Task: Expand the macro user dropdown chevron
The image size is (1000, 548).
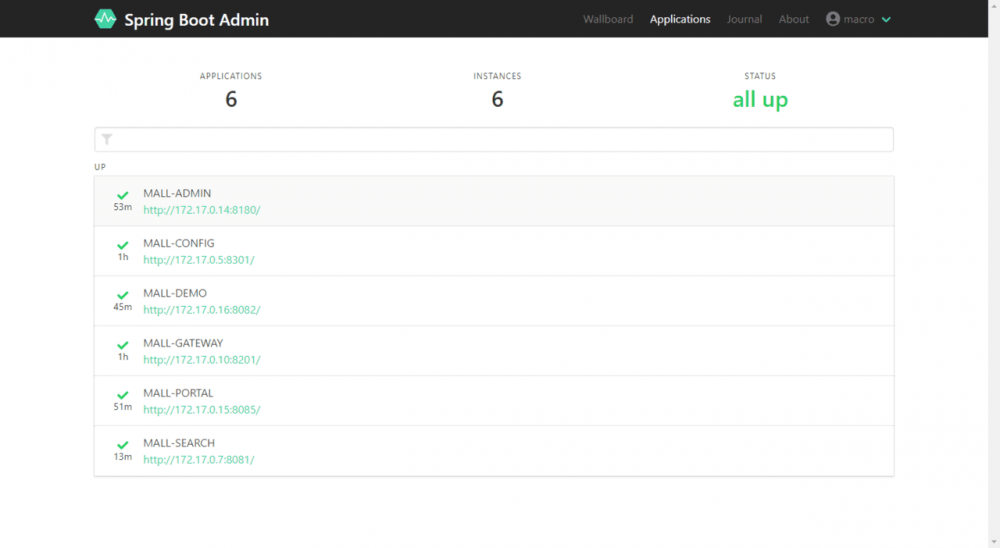Action: click(886, 20)
